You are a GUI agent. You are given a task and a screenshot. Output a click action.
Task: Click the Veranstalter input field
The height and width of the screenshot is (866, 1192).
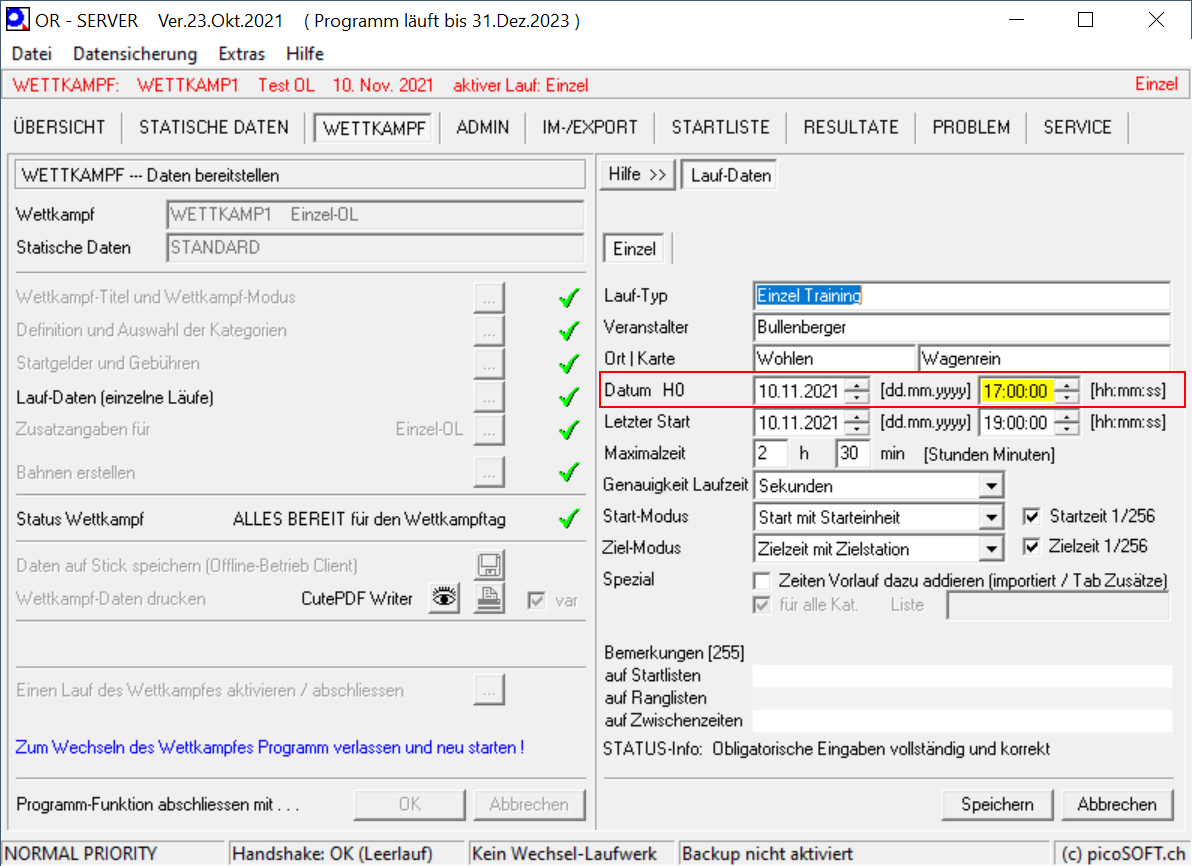point(960,327)
